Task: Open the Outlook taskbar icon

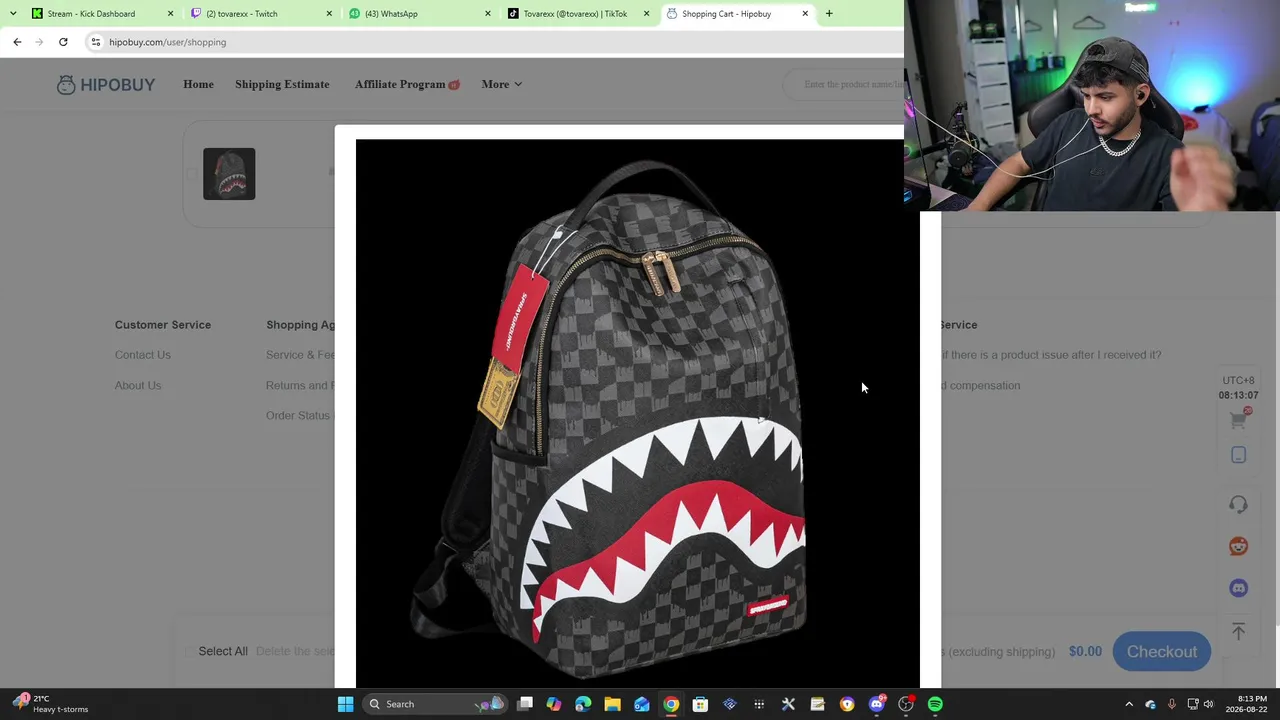Action: (642, 704)
